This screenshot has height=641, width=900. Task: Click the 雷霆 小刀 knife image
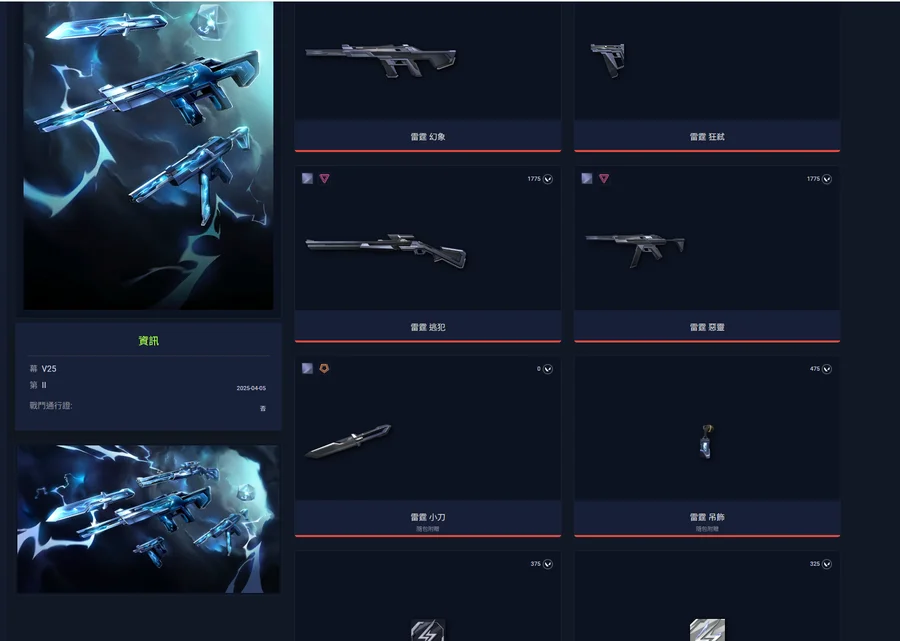click(348, 441)
